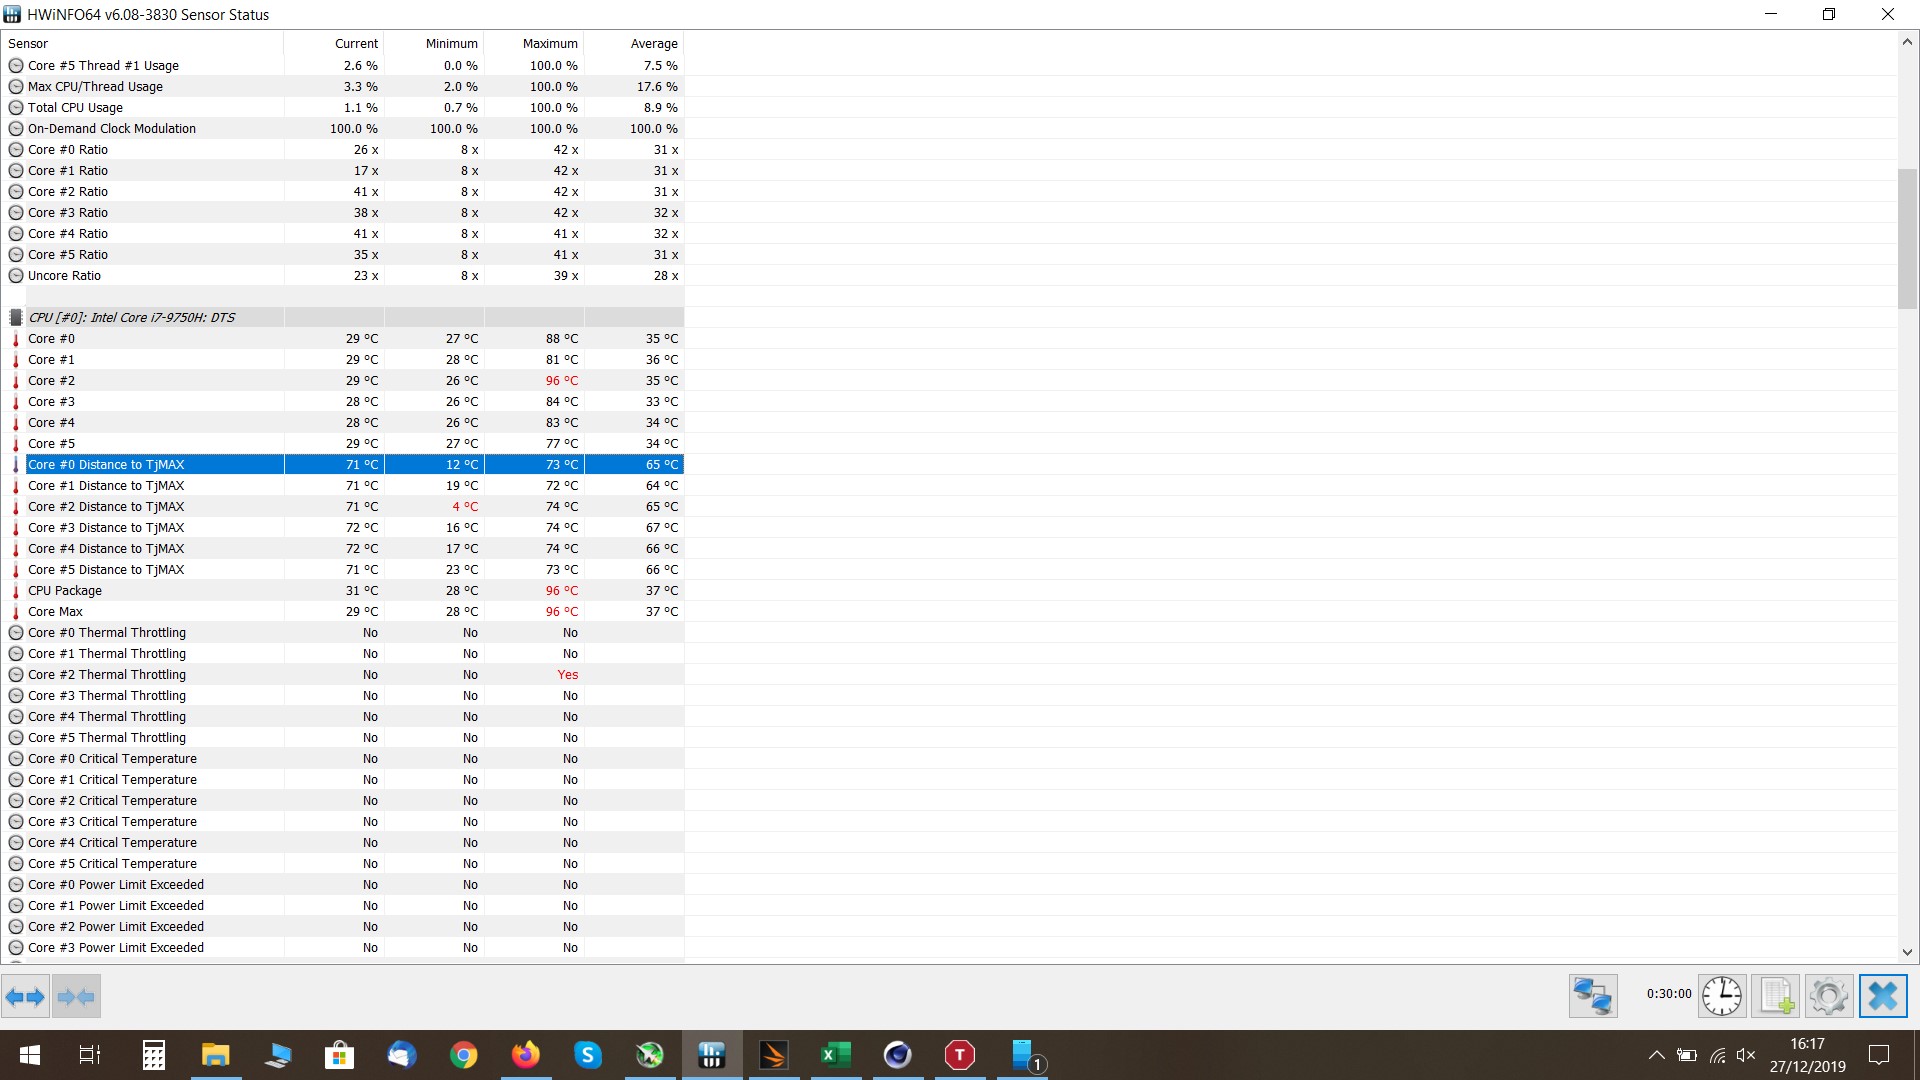Select Core #4 Distance to TjMAX row

click(344, 548)
